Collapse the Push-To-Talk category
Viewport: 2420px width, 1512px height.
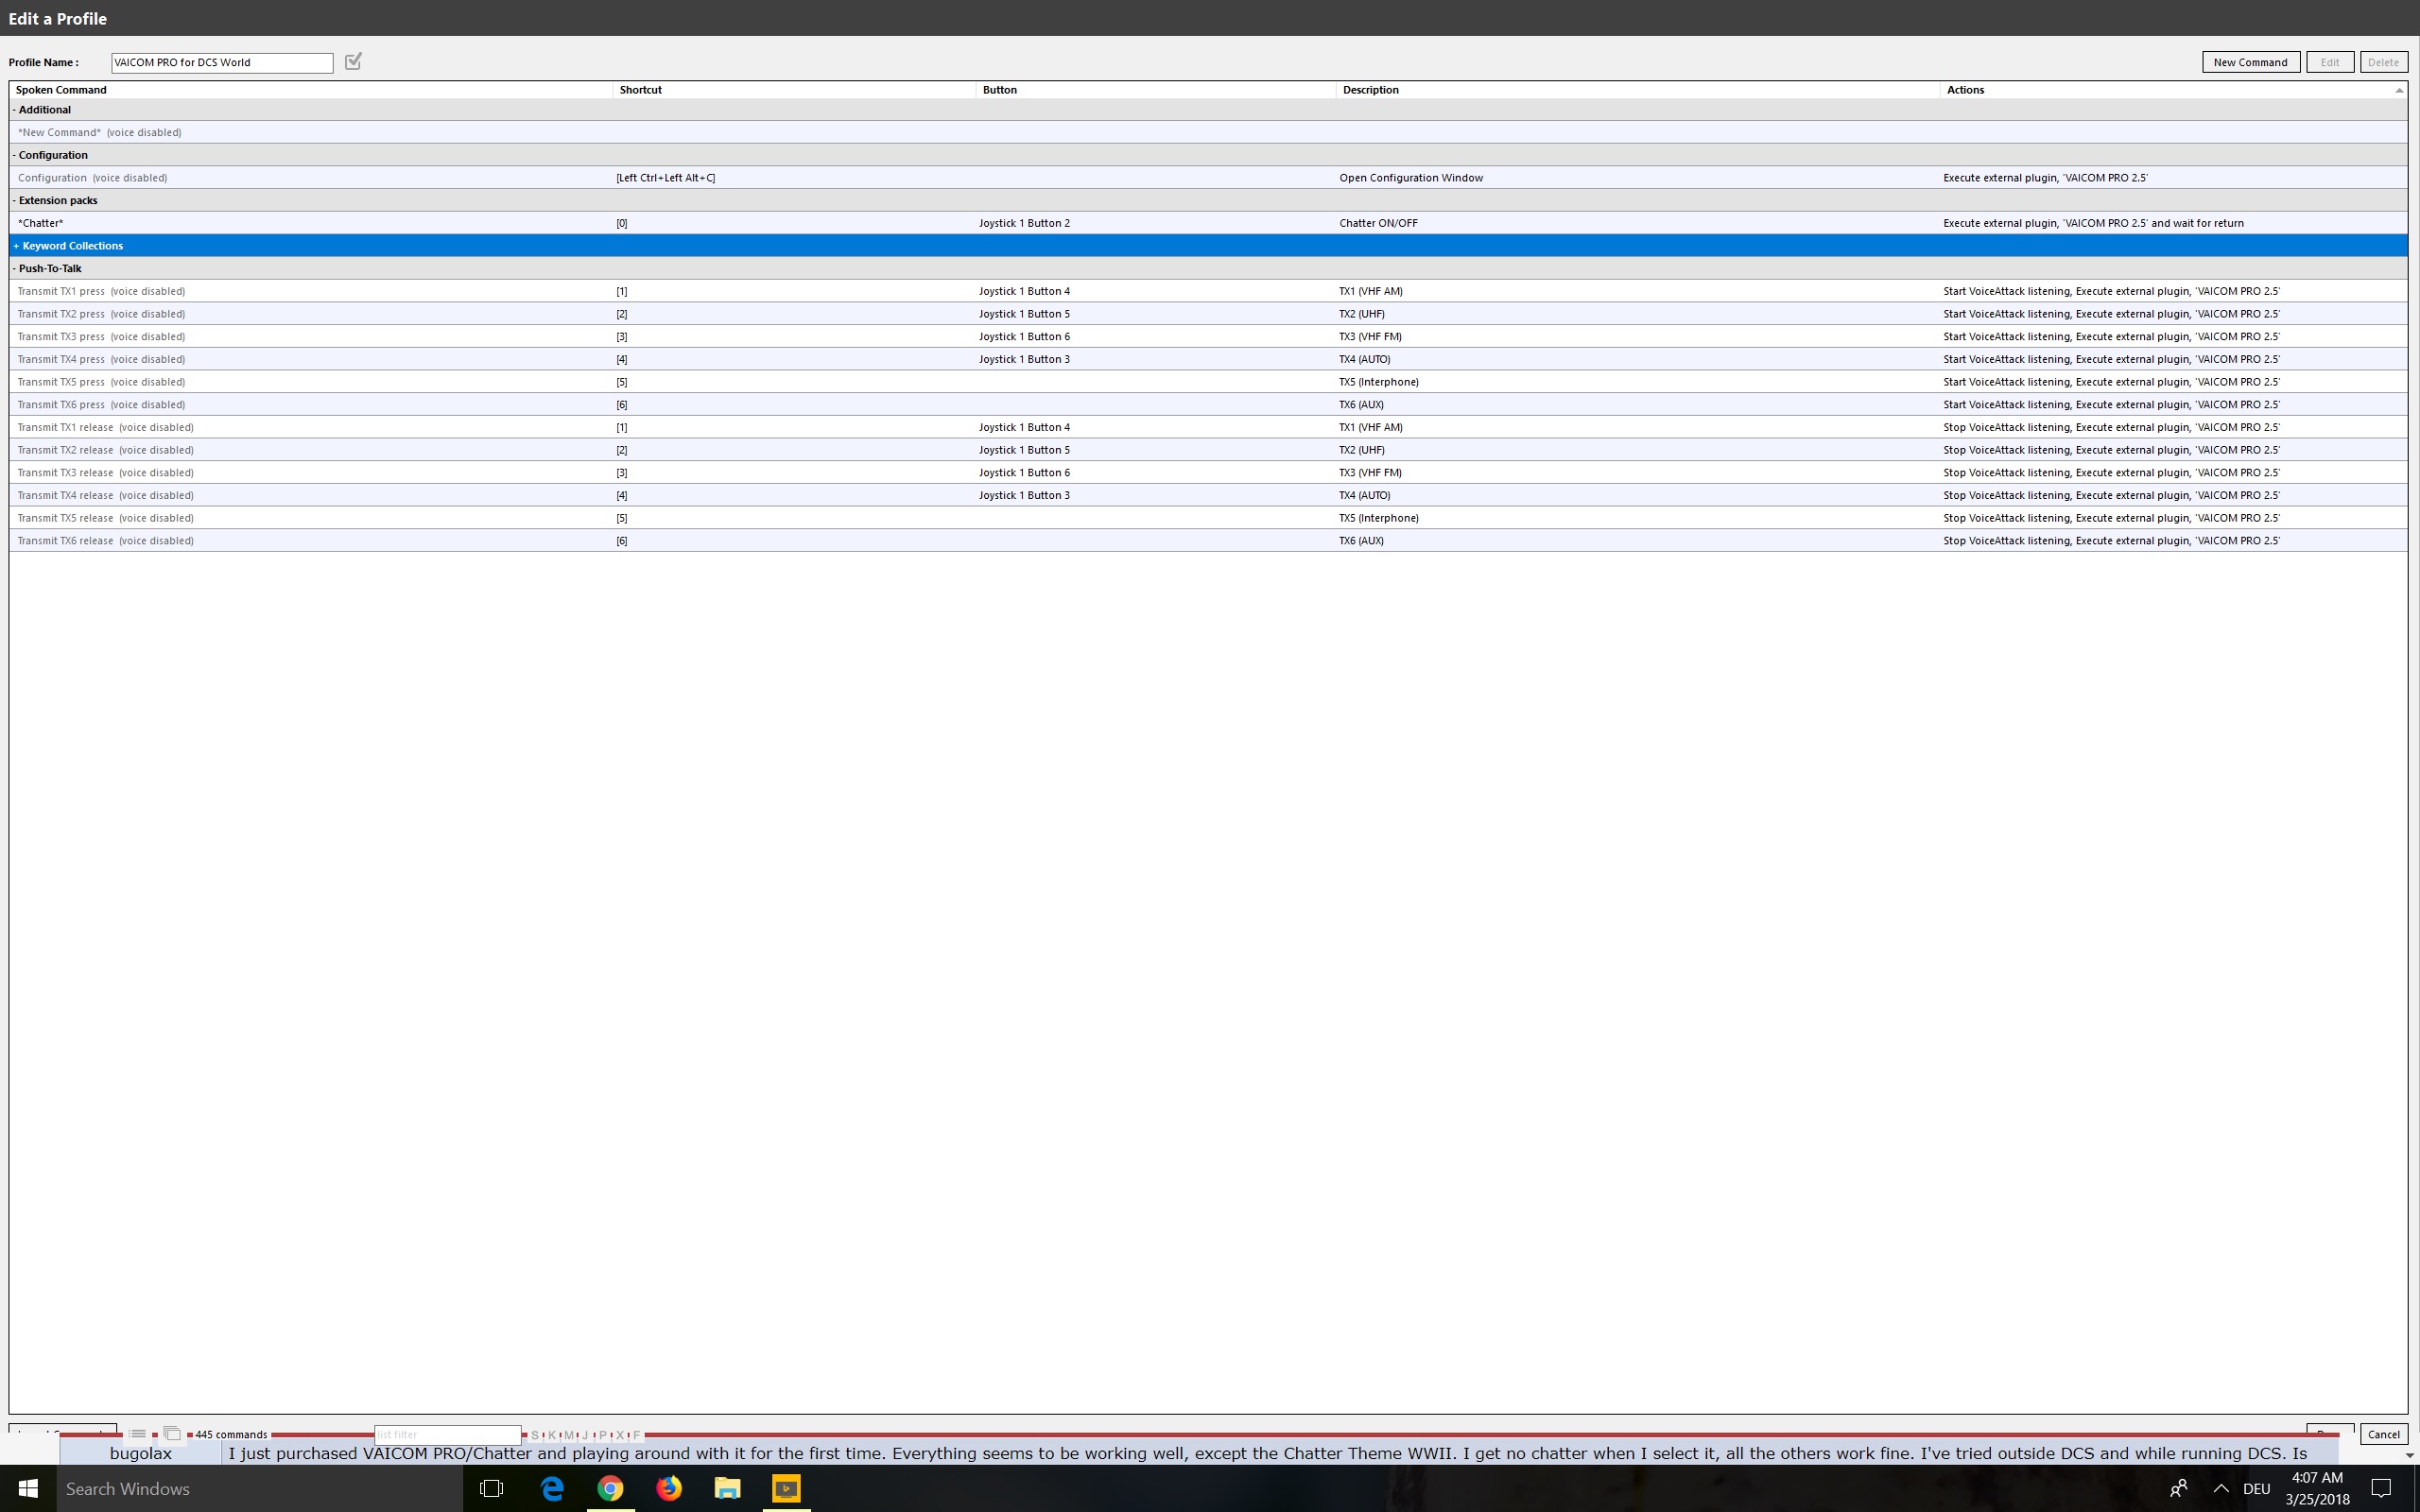pos(14,268)
